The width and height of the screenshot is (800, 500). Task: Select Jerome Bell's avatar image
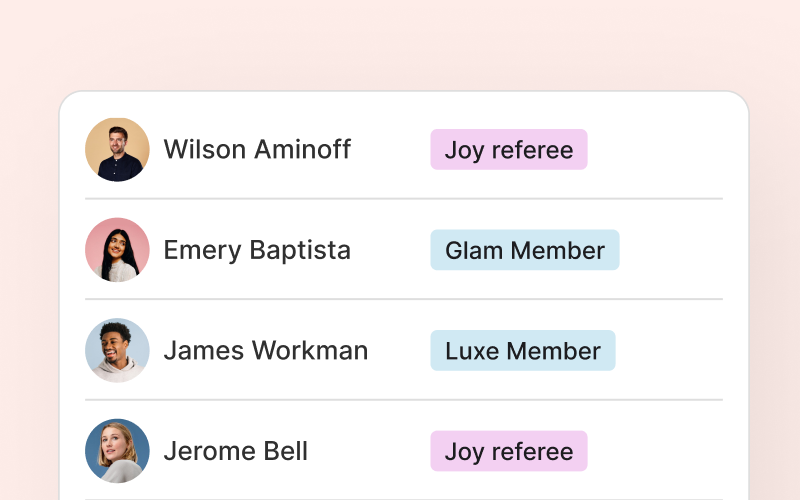point(117,451)
